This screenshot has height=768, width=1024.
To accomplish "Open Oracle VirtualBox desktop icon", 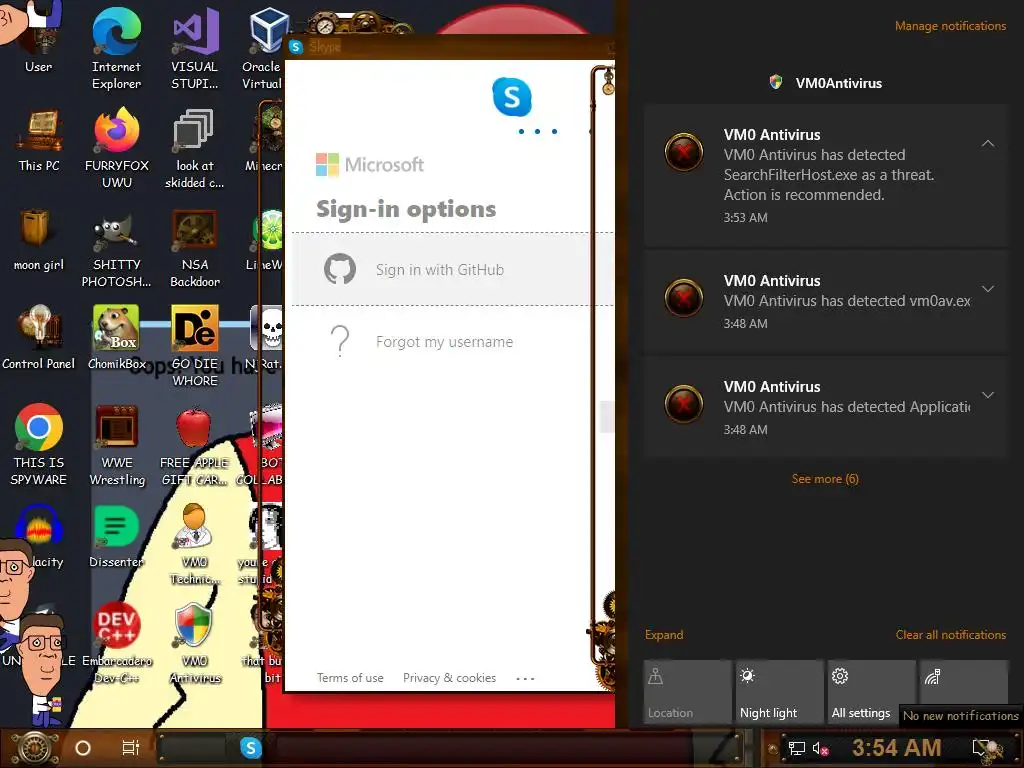I will point(265,48).
